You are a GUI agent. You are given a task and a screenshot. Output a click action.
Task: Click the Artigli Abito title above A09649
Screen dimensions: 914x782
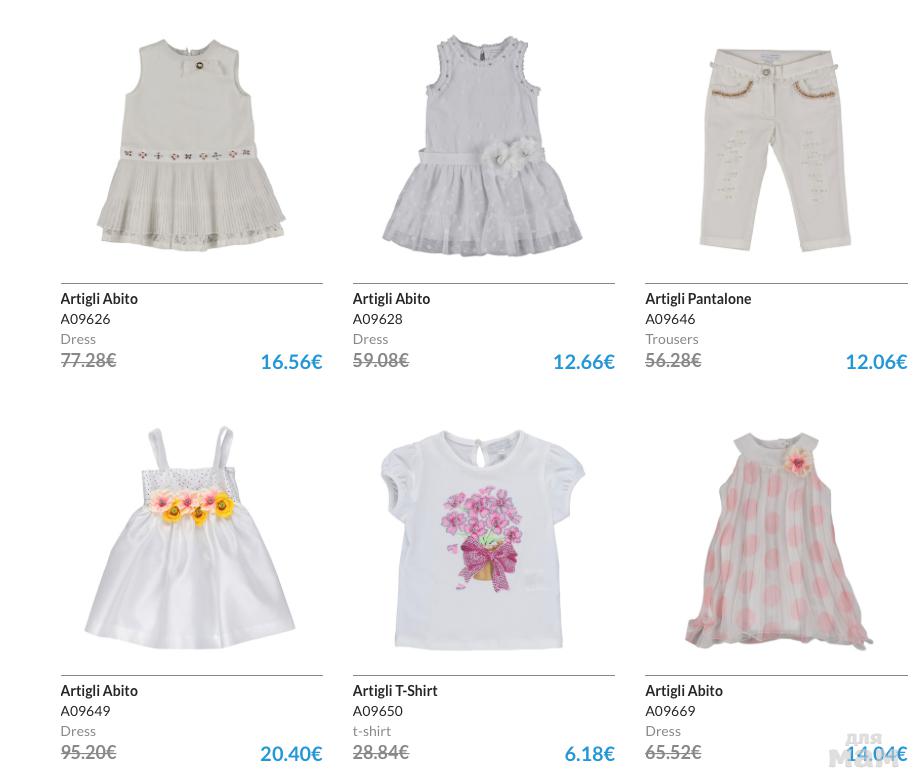(99, 691)
